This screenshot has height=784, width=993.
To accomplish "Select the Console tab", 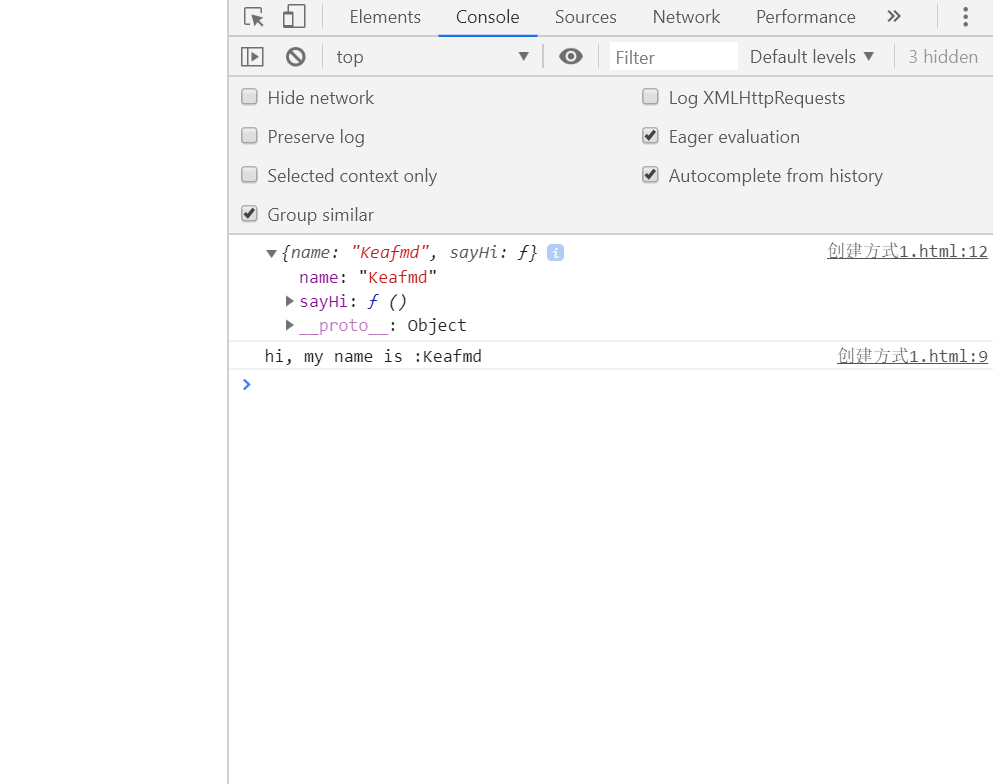I will 488,17.
